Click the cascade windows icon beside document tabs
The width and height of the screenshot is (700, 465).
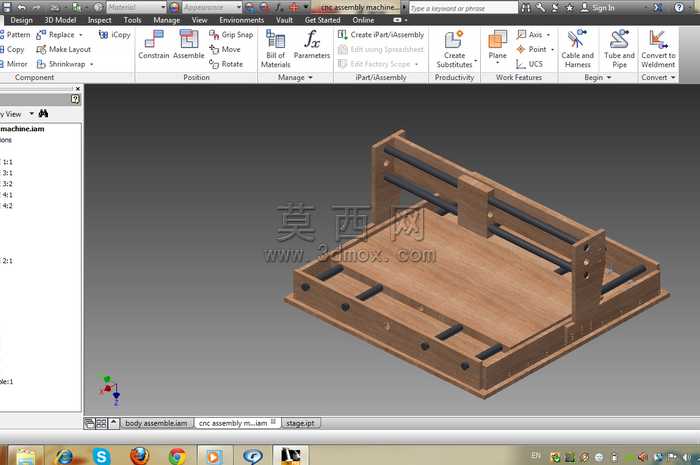coord(89,423)
